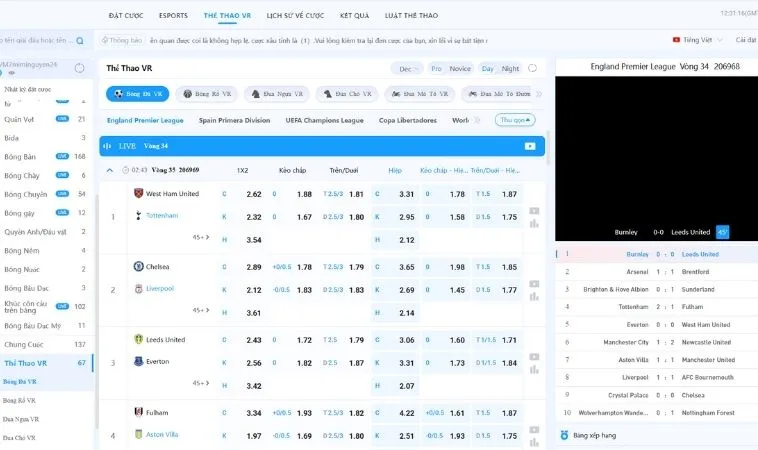This screenshot has height=450, width=758.
Task: Click the Chelsea club crest
Action: (x=138, y=266)
